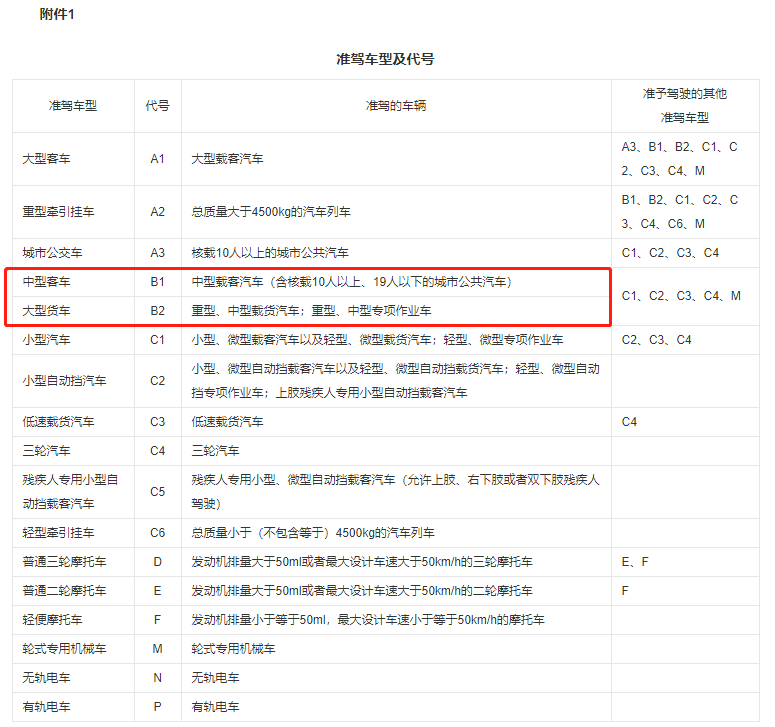The height and width of the screenshot is (727, 775).
Task: Click the code C1 cell
Action: [x=157, y=340]
